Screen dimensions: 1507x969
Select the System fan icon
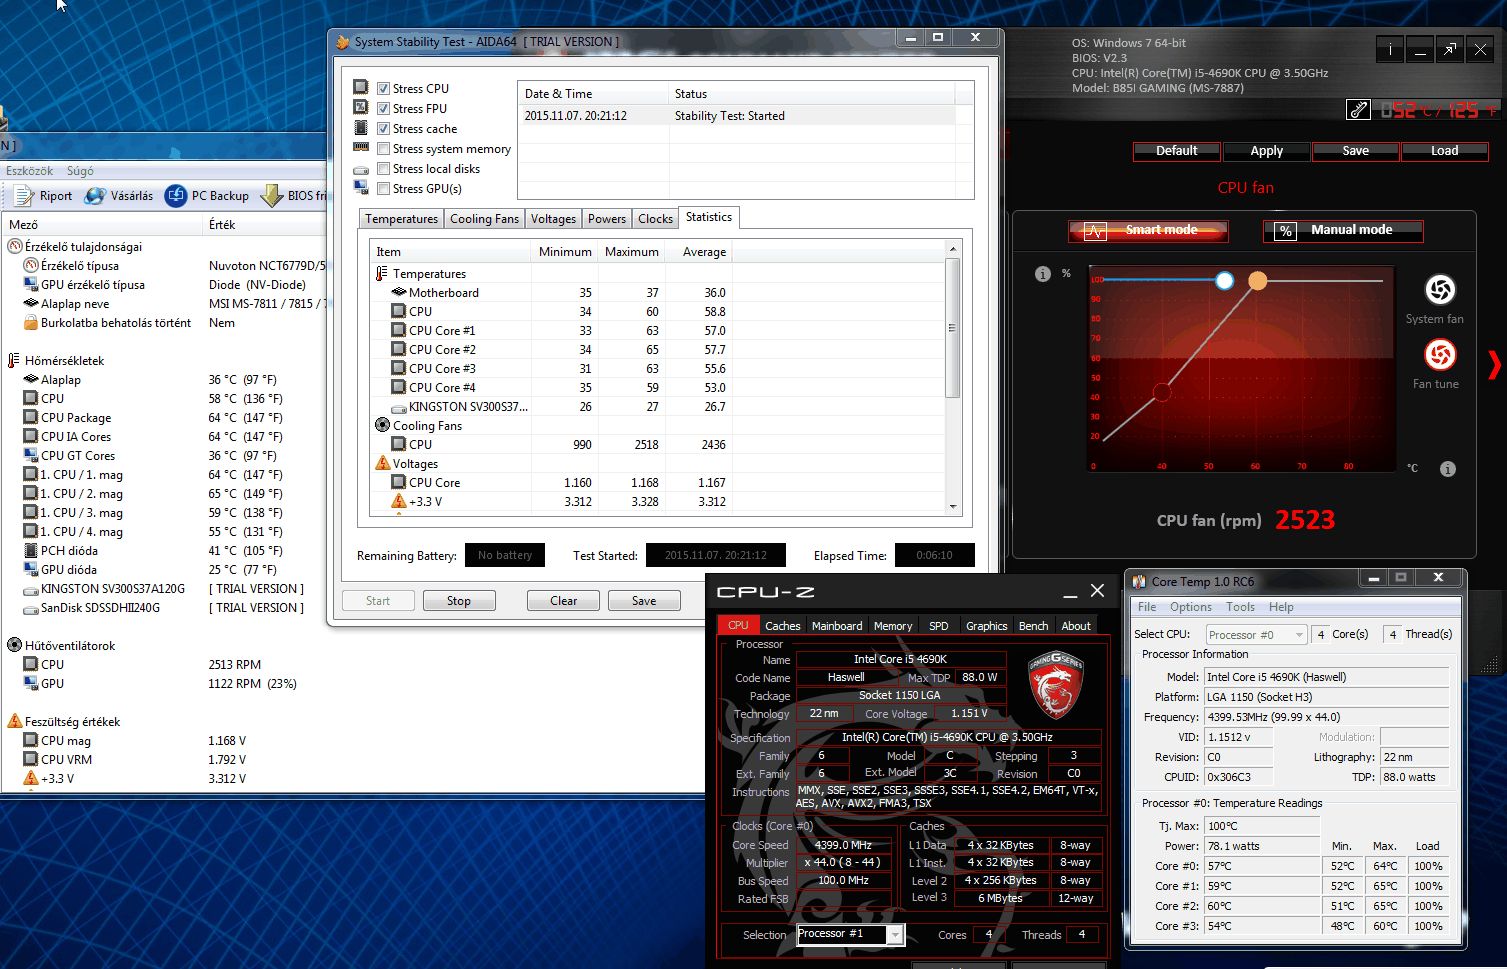[x=1440, y=290]
